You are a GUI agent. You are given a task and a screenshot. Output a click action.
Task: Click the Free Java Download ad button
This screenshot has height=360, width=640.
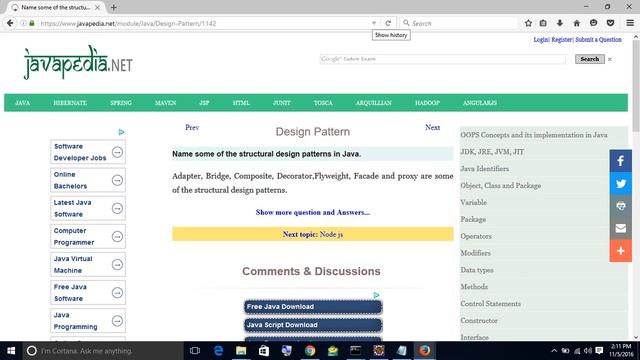pos(313,307)
